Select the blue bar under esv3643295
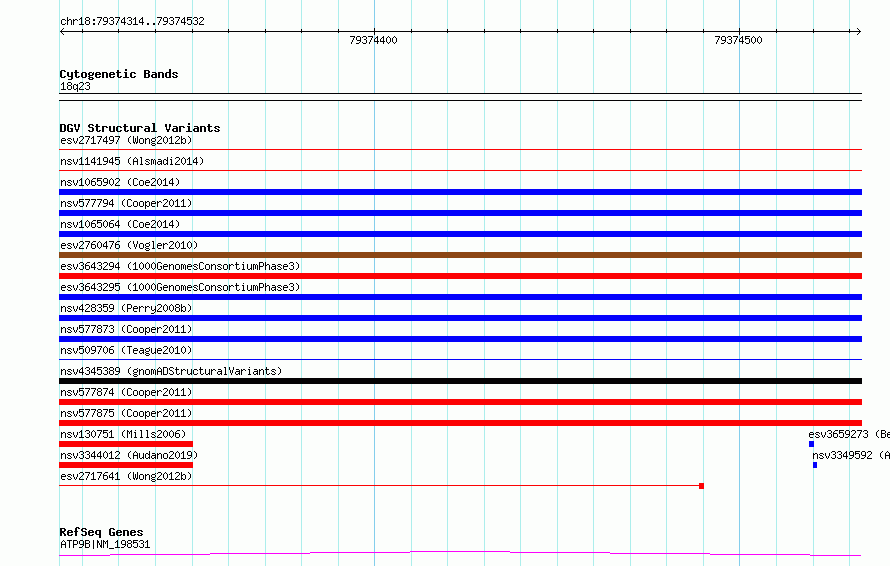The height and width of the screenshot is (566, 890). (460, 297)
